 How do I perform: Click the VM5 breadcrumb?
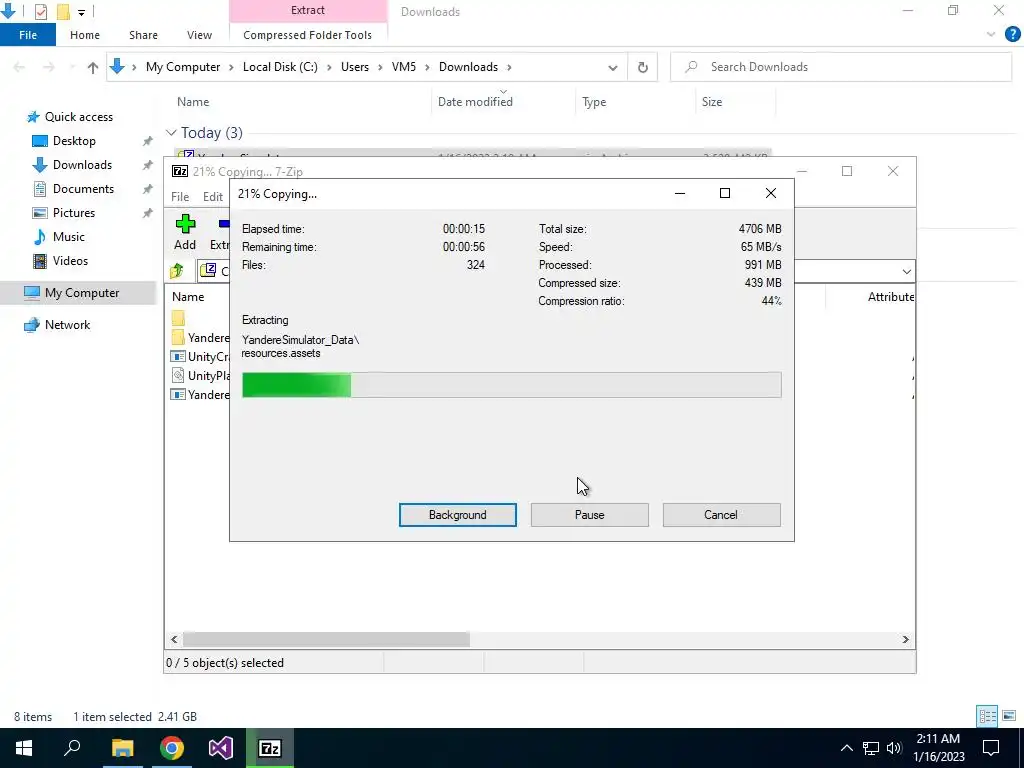(404, 67)
